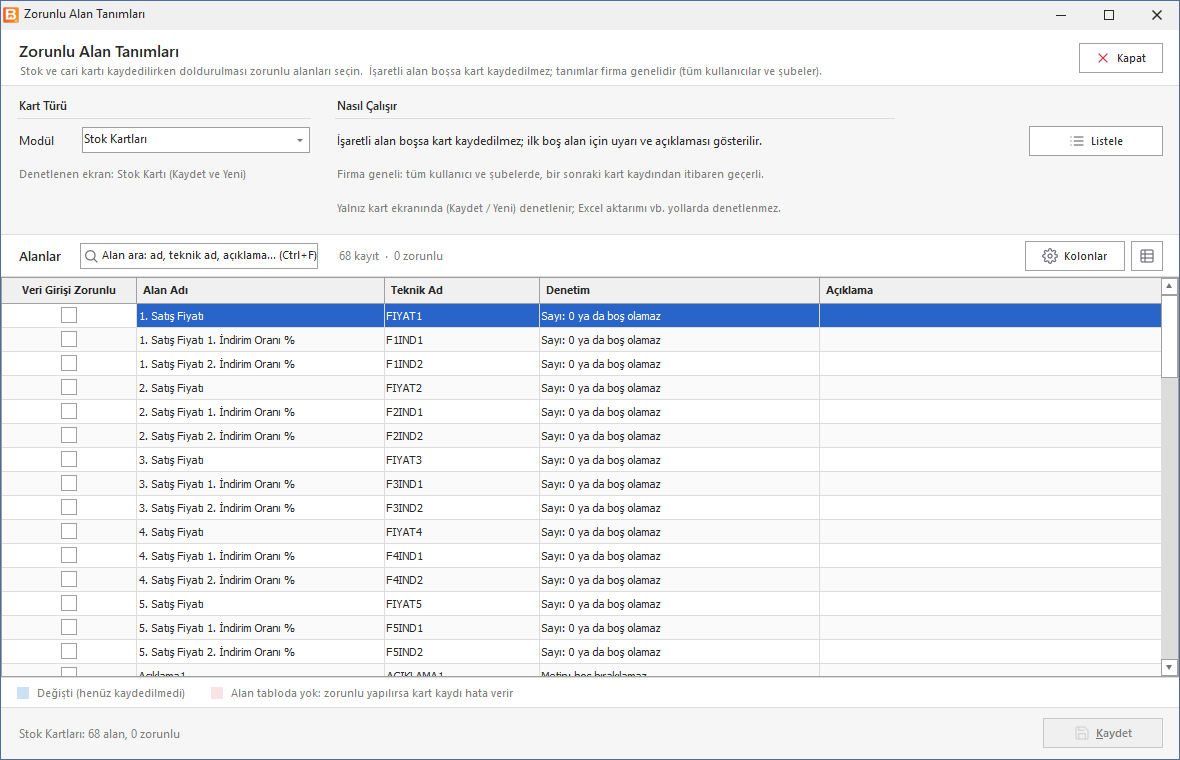Image resolution: width=1180 pixels, height=760 pixels.
Task: Toggle the checkbox in the F4IND1 row
Action: [x=69, y=555]
